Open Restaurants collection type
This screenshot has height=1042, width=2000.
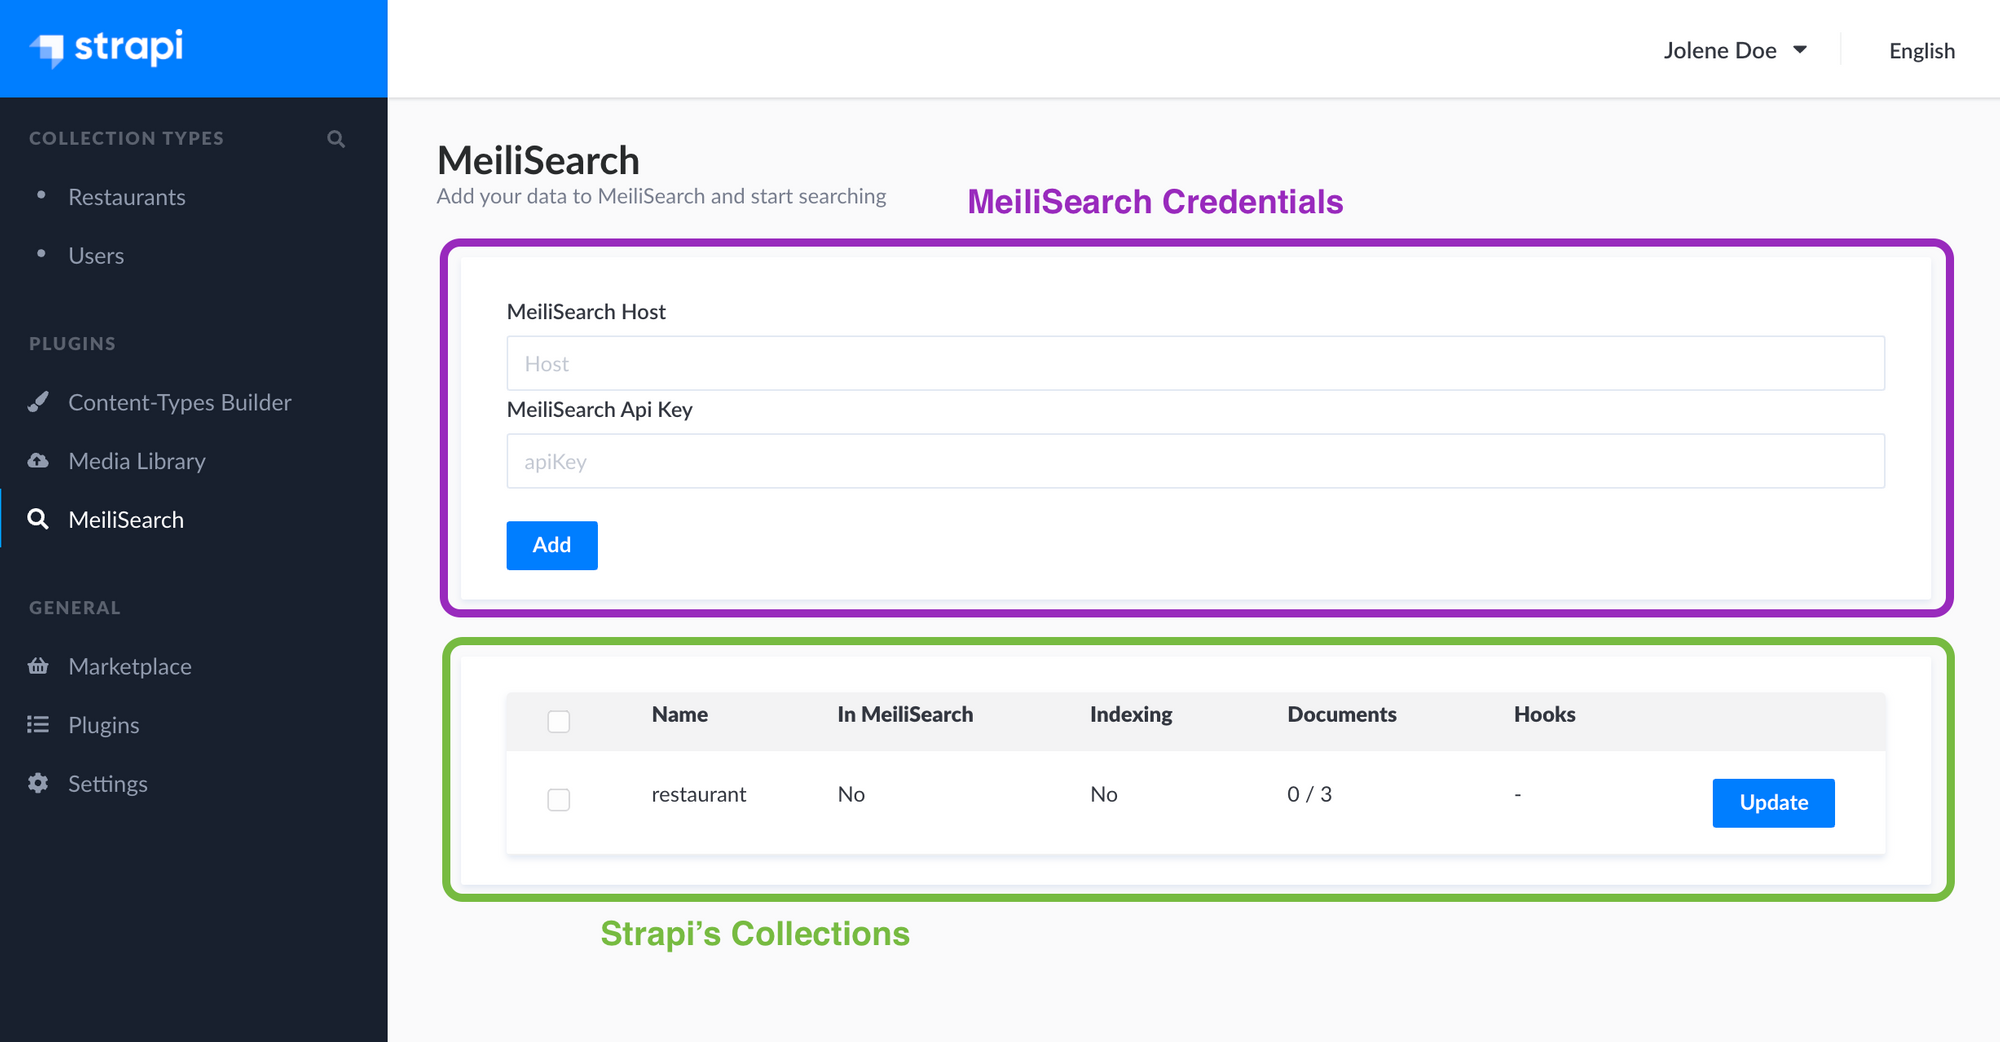coord(127,197)
